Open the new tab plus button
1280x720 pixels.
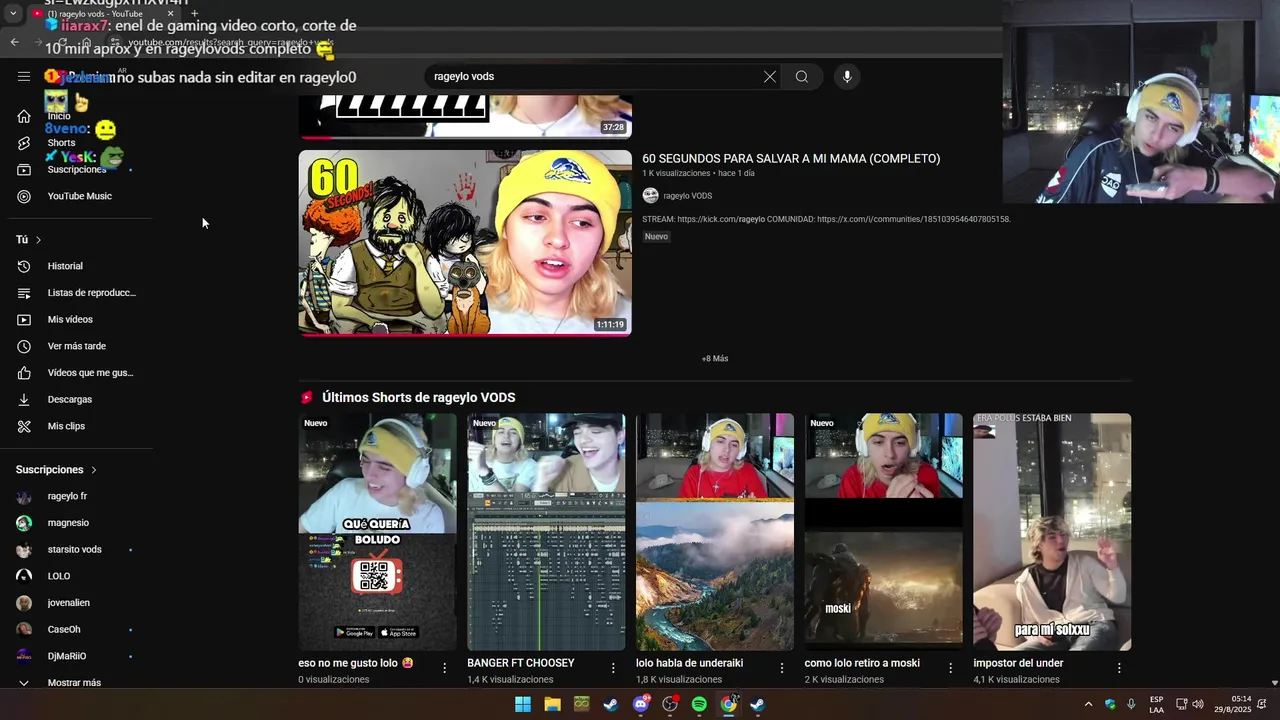click(x=194, y=14)
